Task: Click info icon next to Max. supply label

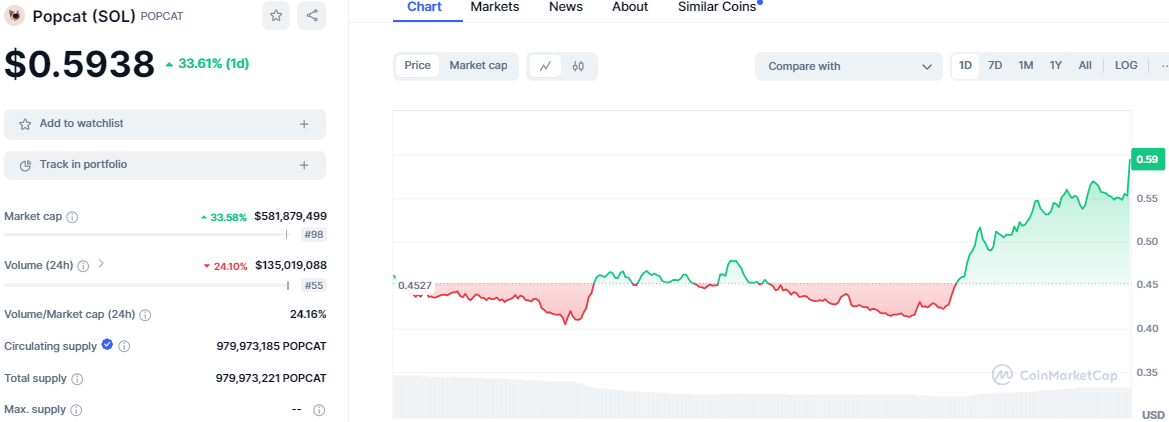Action: 76,410
